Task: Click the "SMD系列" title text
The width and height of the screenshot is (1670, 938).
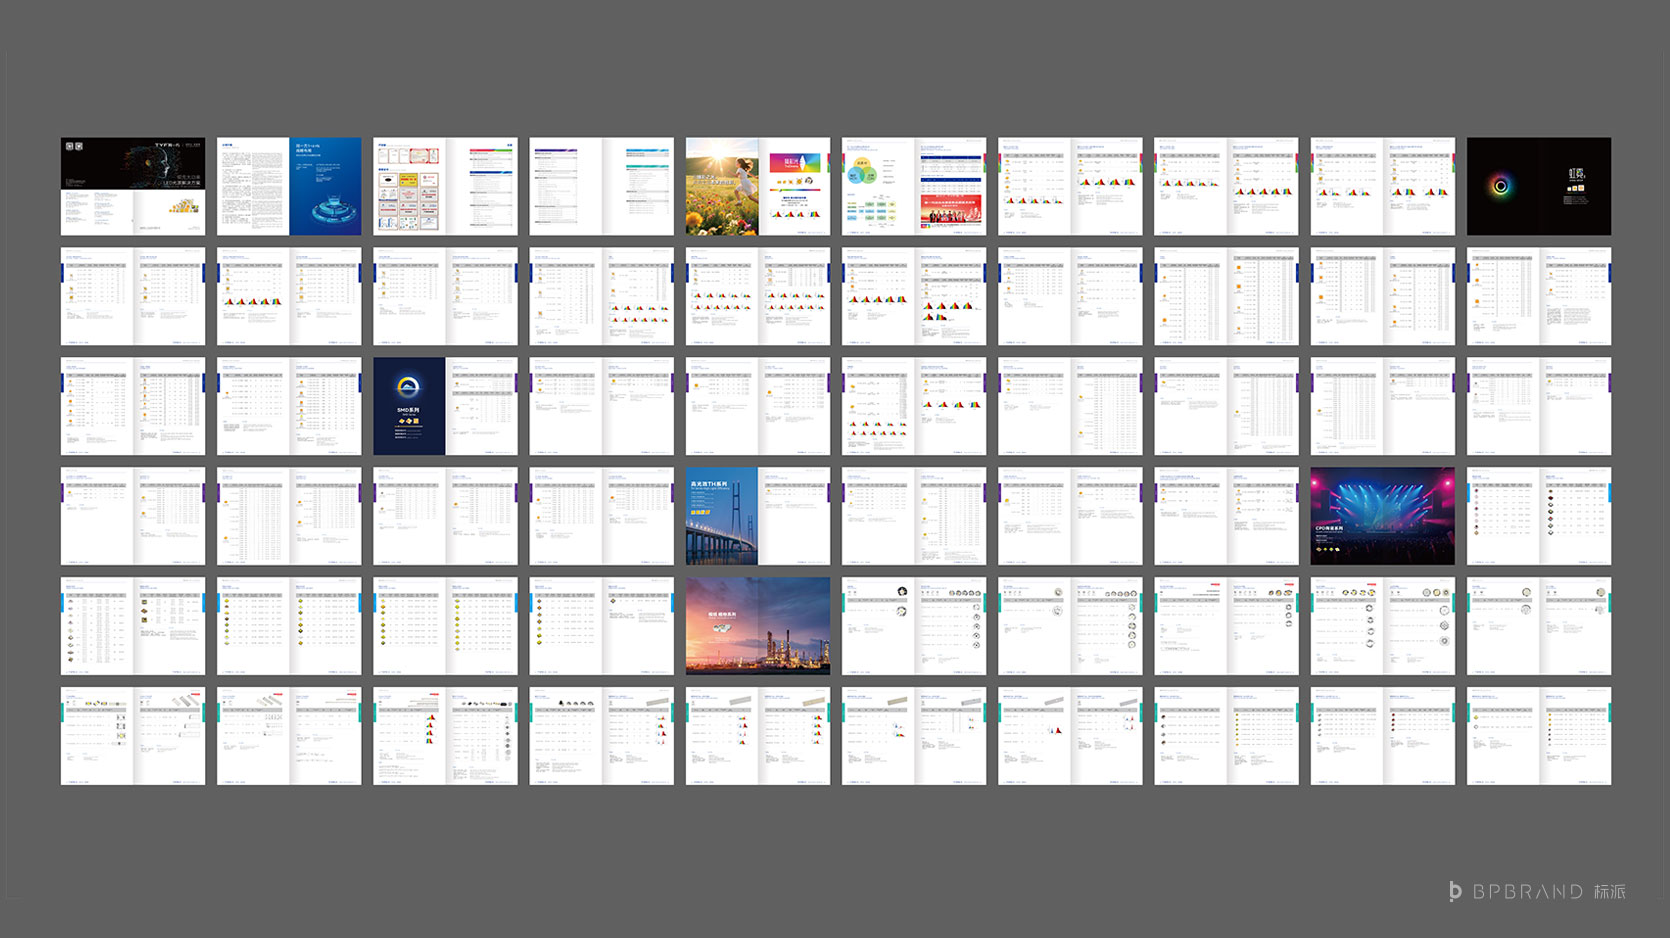Action: point(408,410)
